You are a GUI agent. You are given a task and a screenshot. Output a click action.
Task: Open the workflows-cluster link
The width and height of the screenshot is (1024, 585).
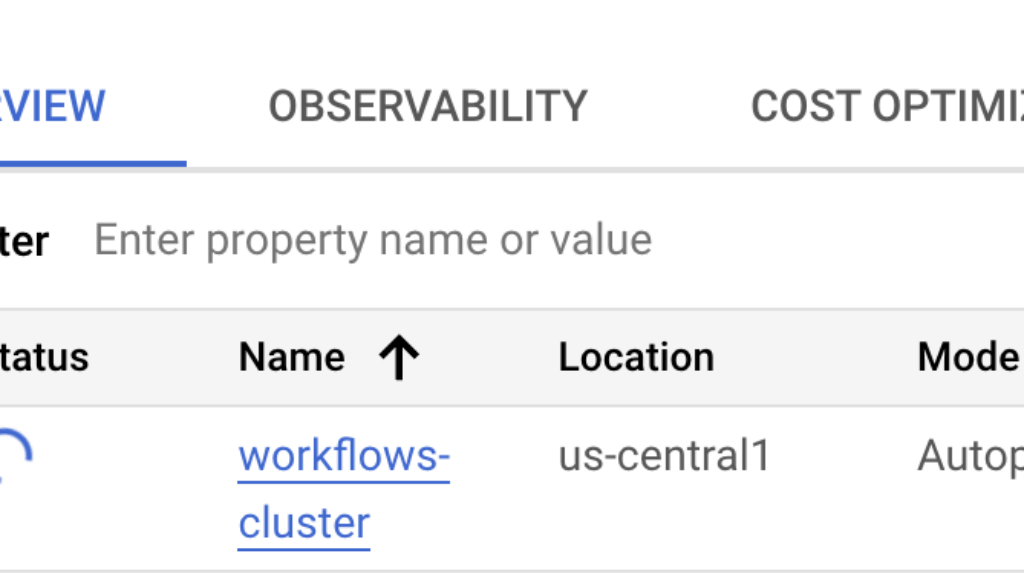tap(343, 457)
